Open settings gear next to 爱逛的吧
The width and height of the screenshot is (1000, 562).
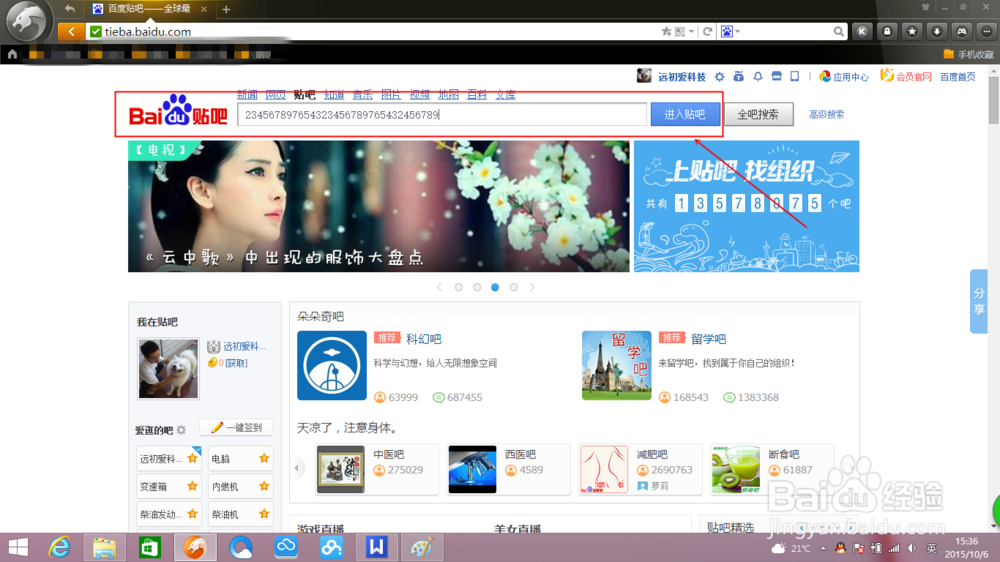(182, 430)
